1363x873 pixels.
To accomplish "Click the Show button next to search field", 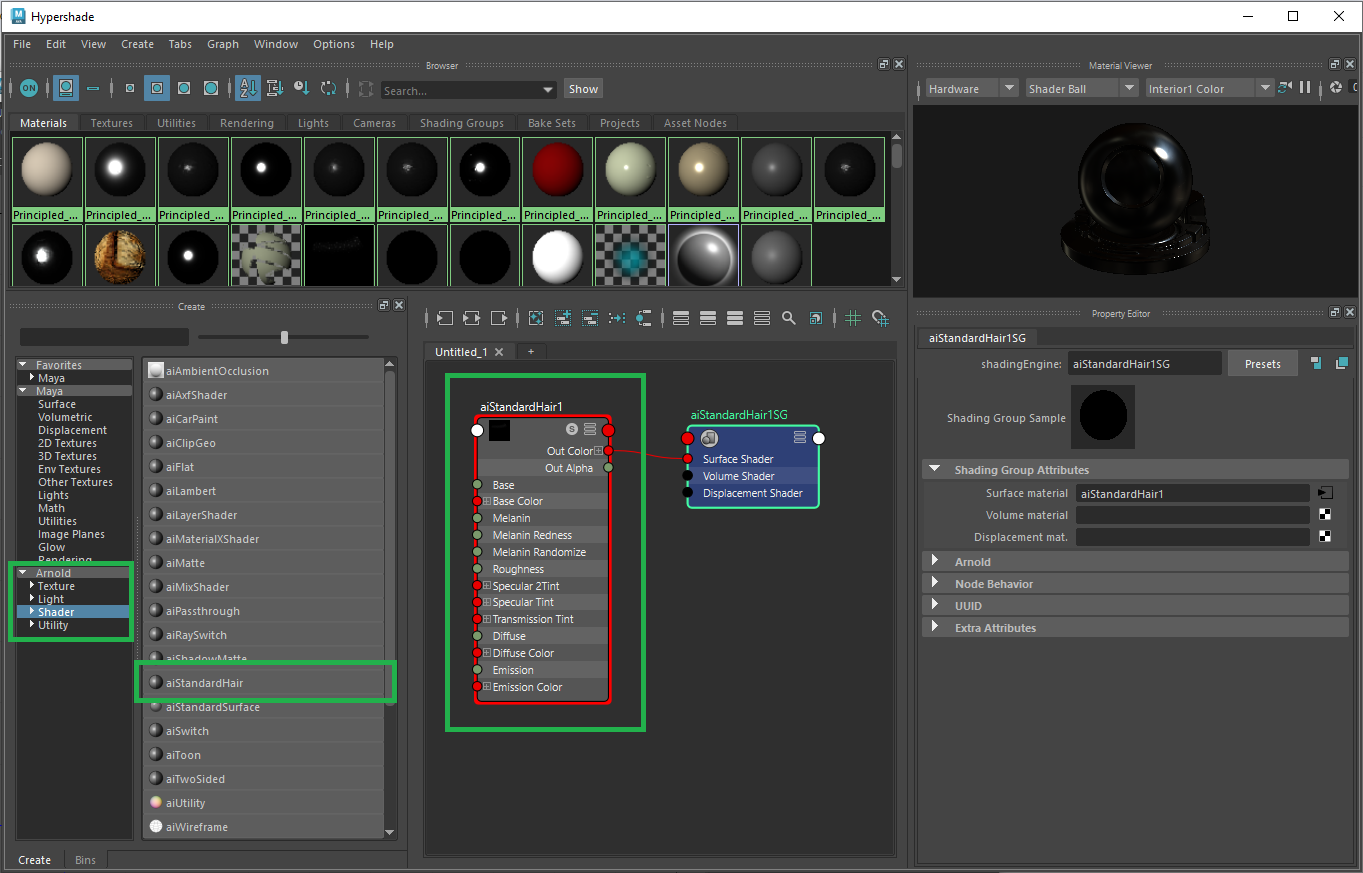I will click(583, 88).
